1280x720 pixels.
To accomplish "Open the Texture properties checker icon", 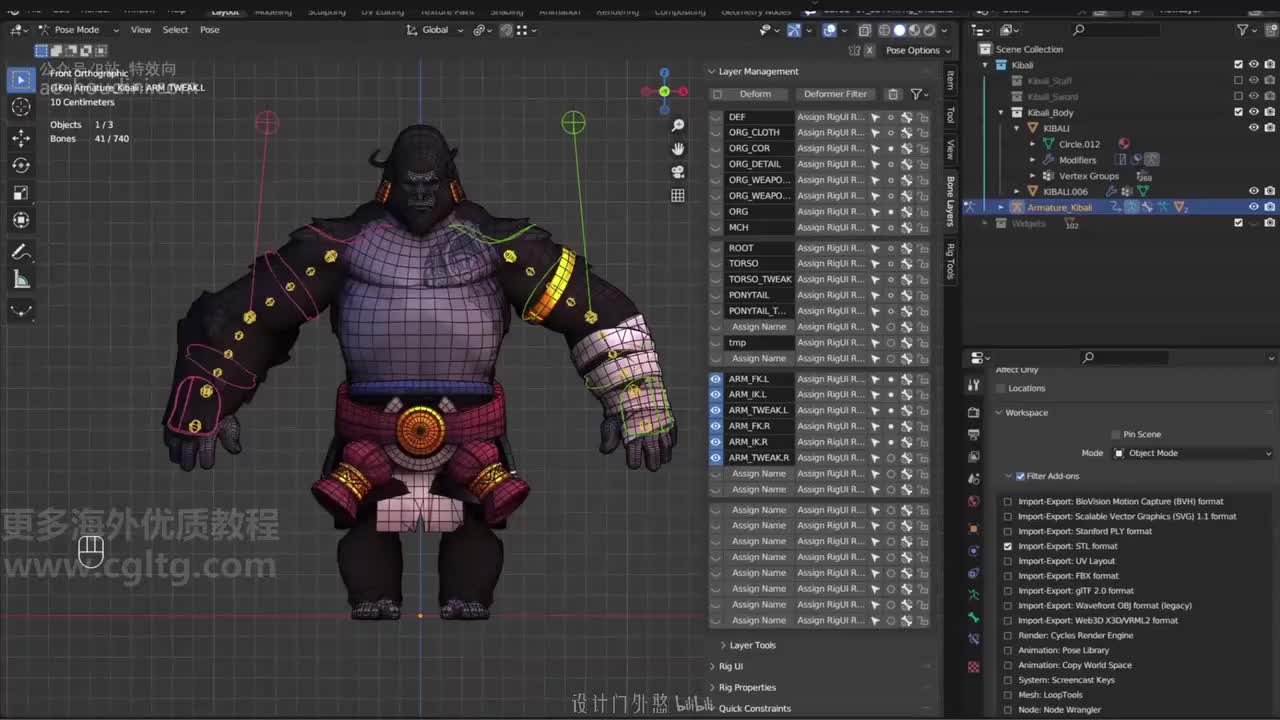I will tap(974, 666).
